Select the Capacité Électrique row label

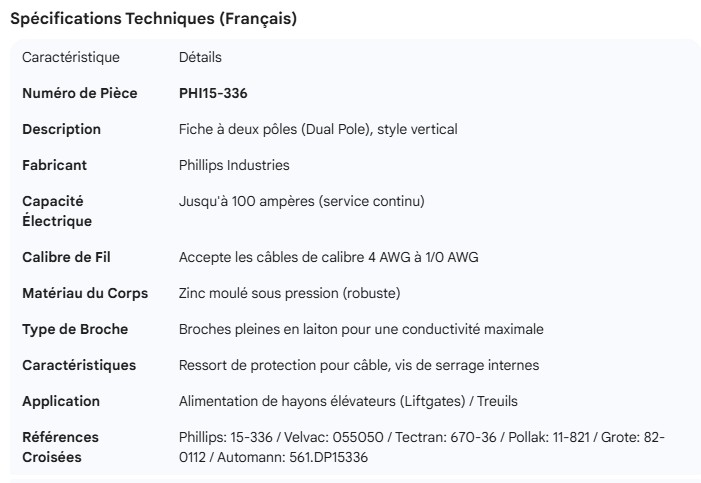[56, 211]
